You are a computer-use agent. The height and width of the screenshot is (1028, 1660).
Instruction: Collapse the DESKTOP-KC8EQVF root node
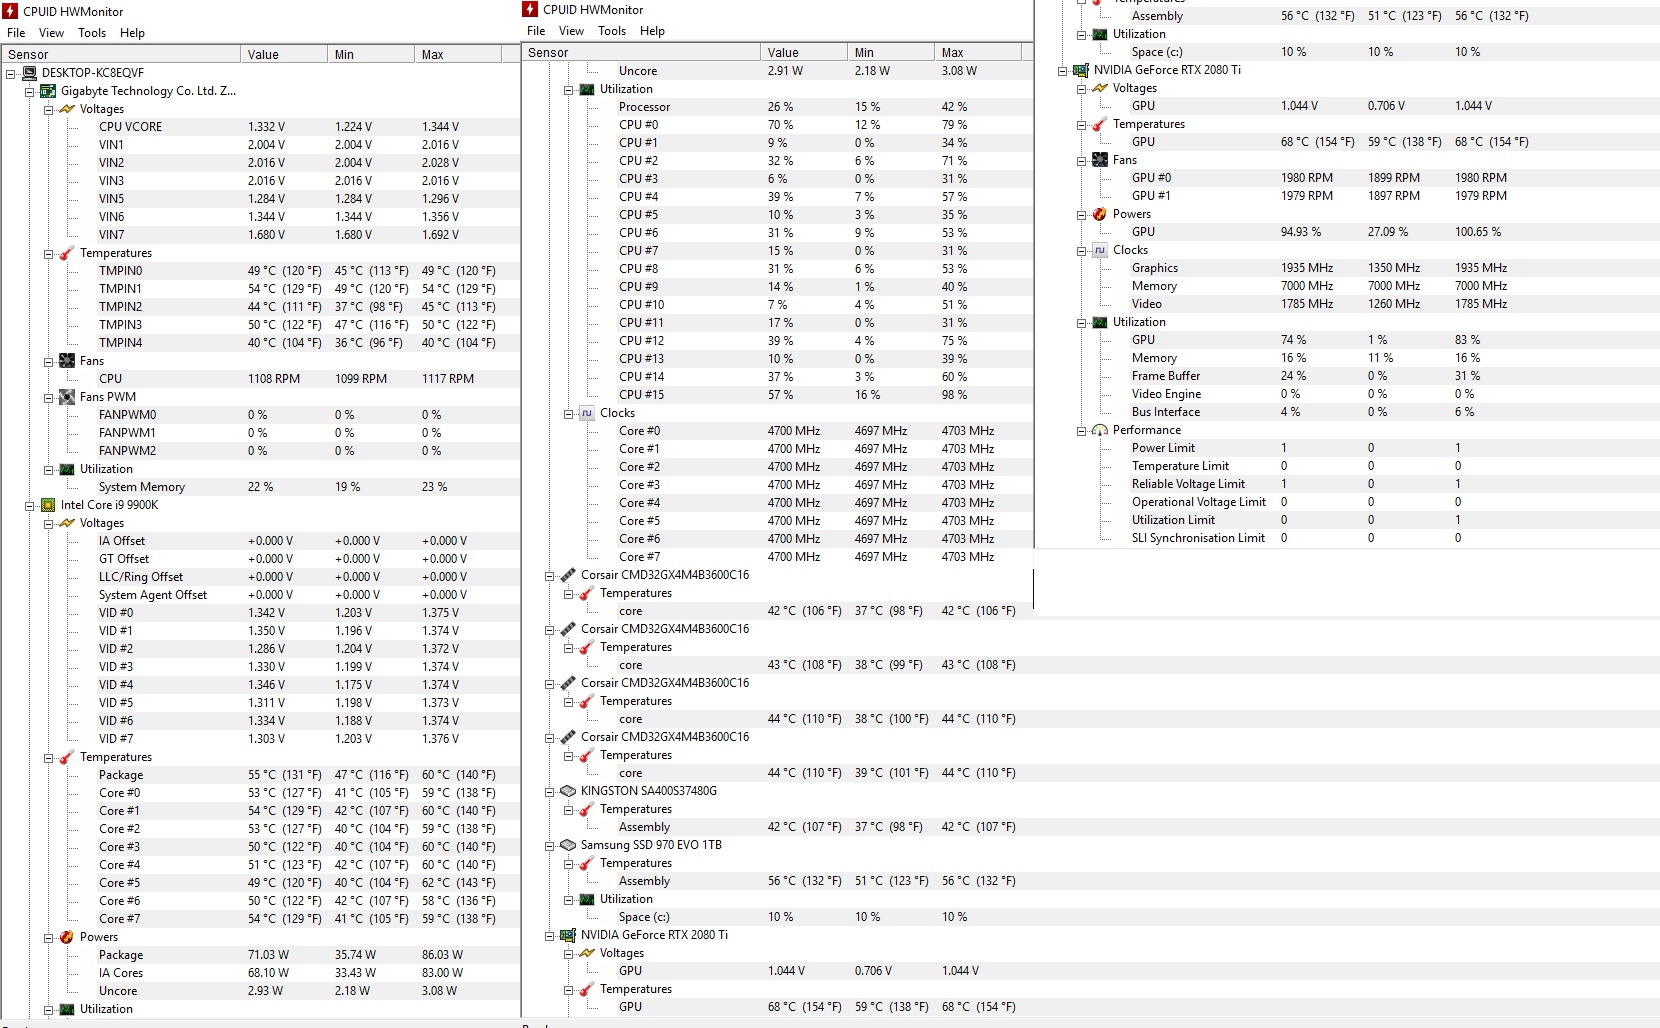(x=10, y=73)
